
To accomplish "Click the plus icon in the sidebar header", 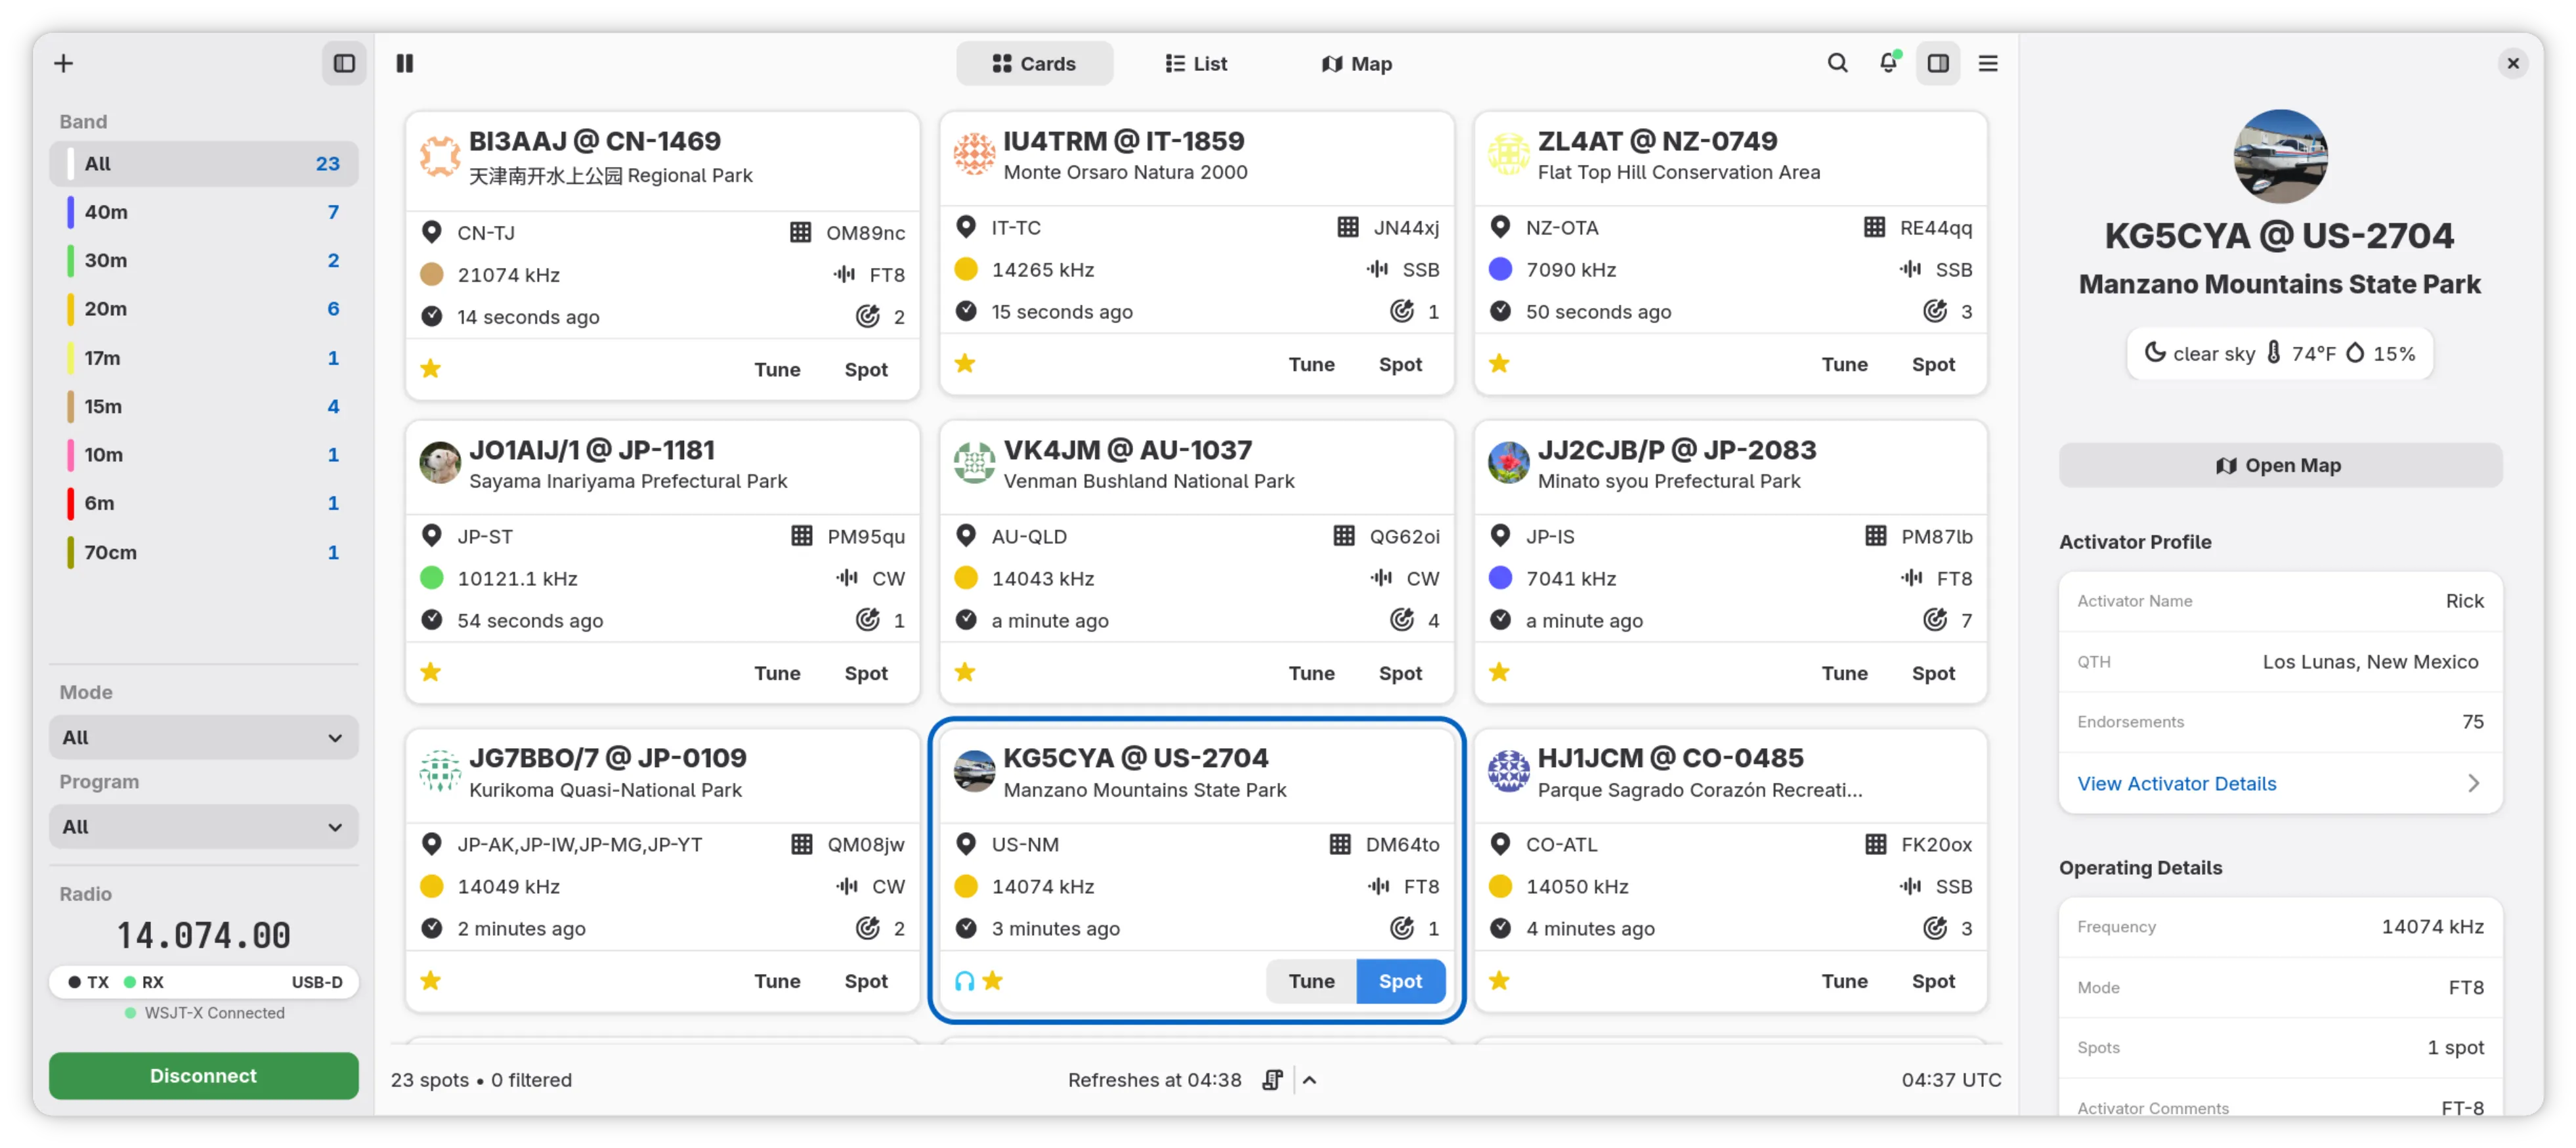I will click(x=64, y=63).
